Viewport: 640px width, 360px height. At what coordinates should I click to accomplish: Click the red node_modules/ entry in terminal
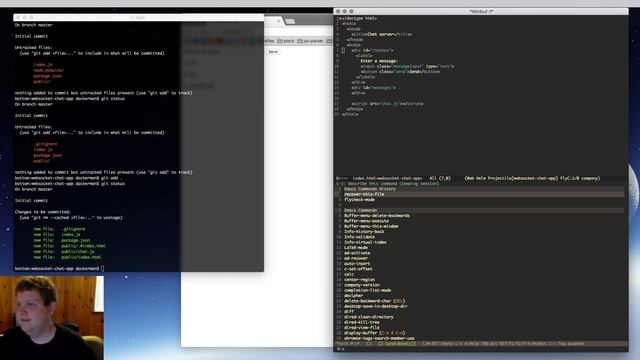(49, 70)
